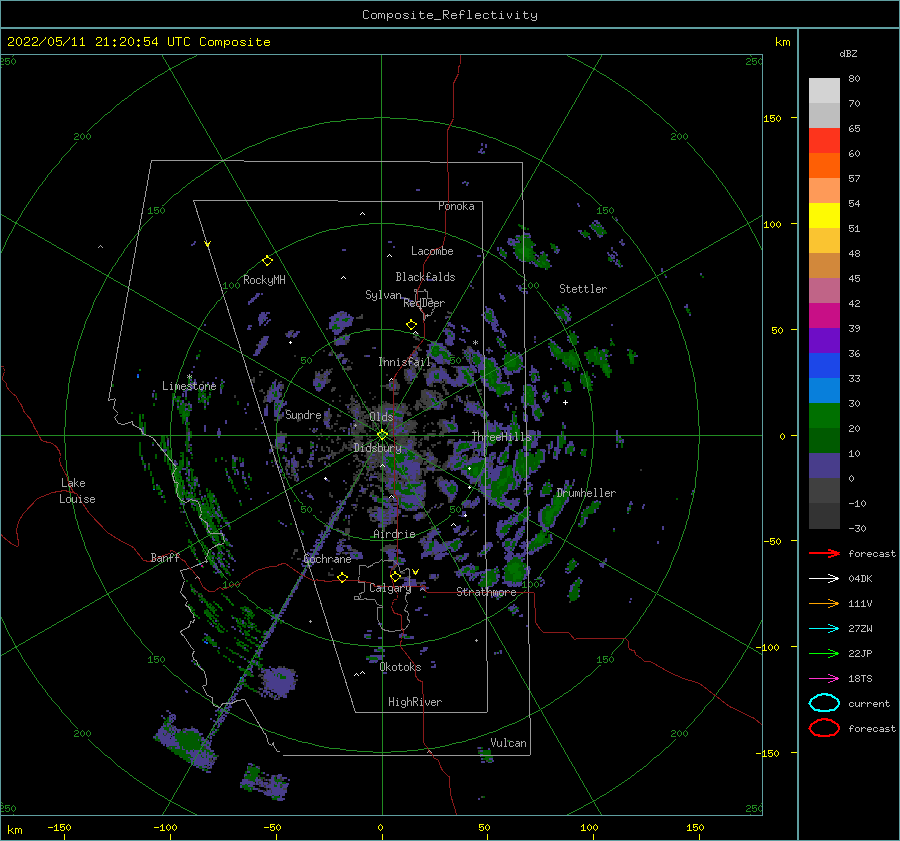Click the Cochrane town label
The image size is (900, 841).
(x=327, y=559)
